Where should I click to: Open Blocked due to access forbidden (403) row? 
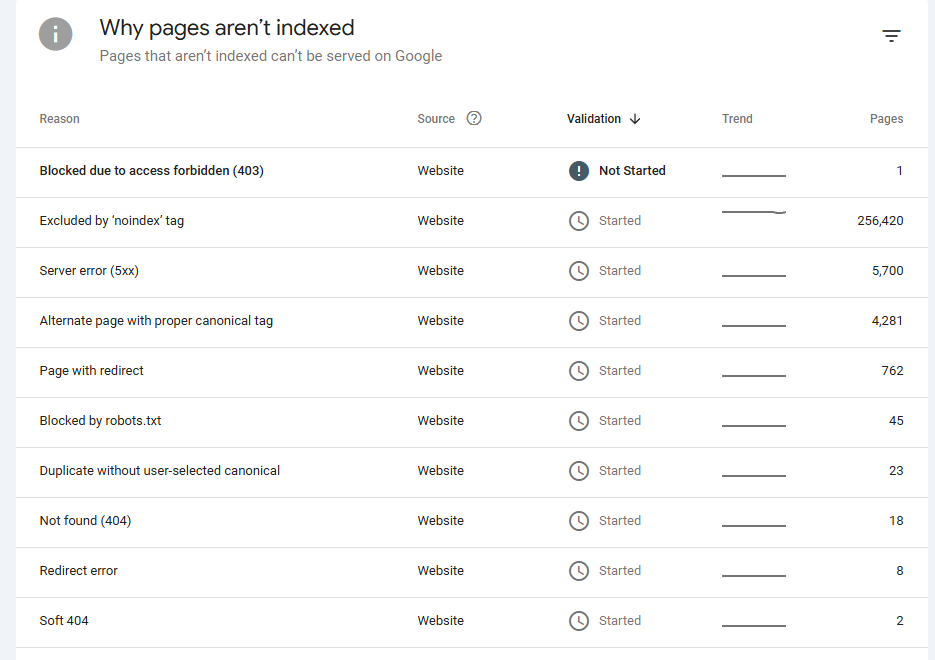[x=151, y=171]
